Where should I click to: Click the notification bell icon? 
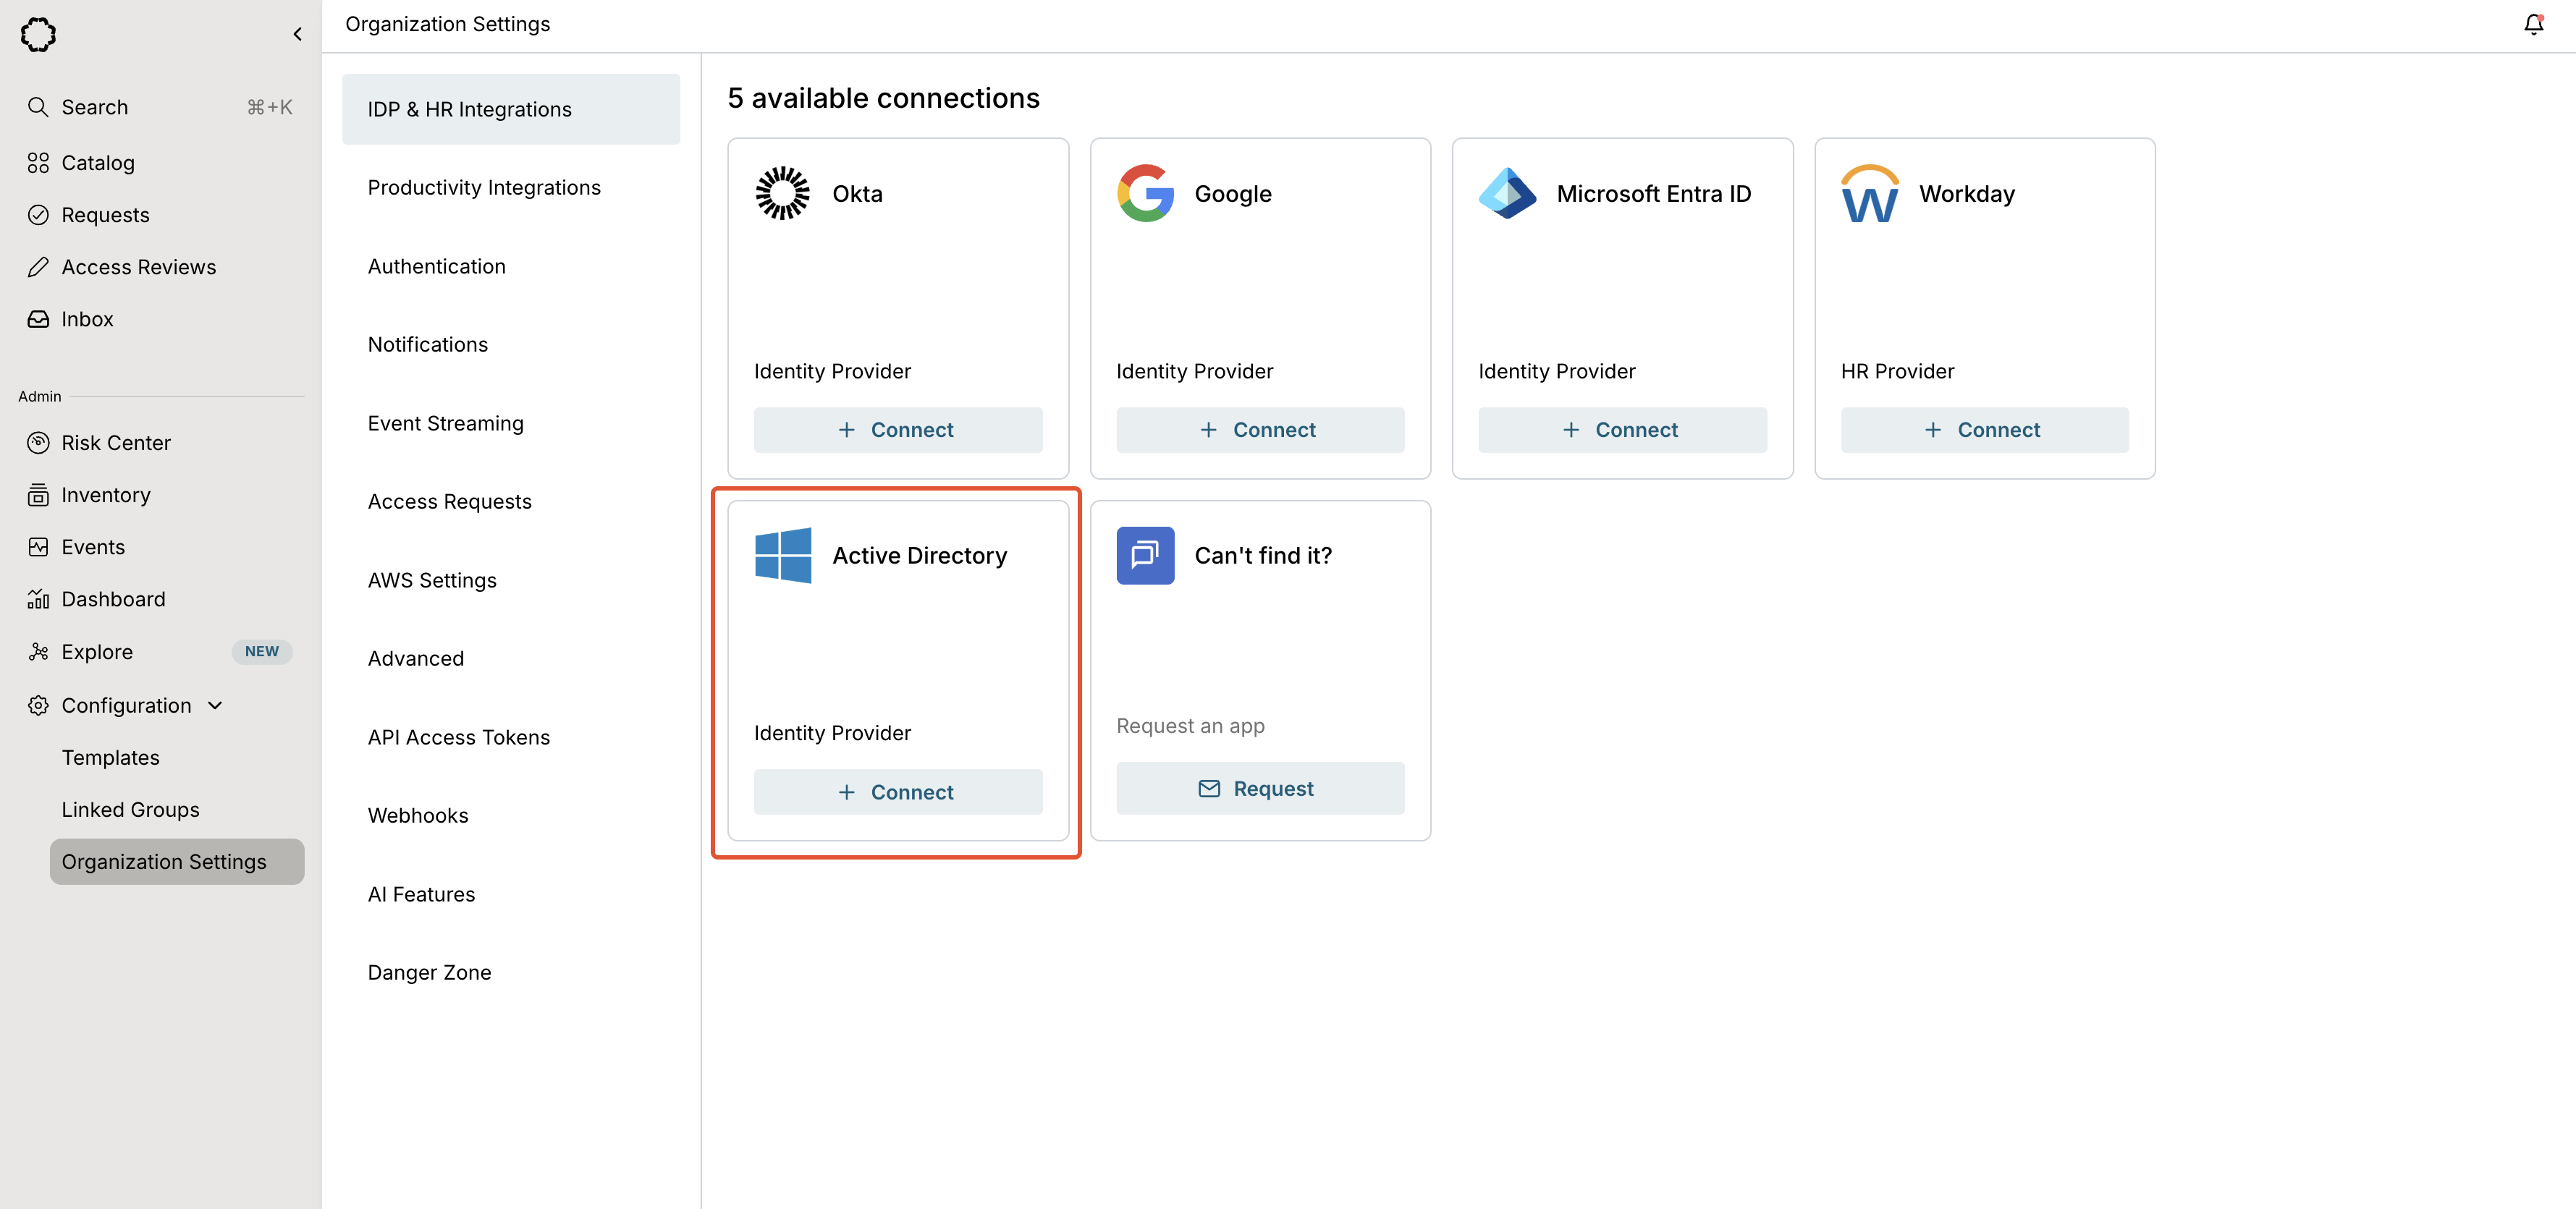pyautogui.click(x=2532, y=24)
